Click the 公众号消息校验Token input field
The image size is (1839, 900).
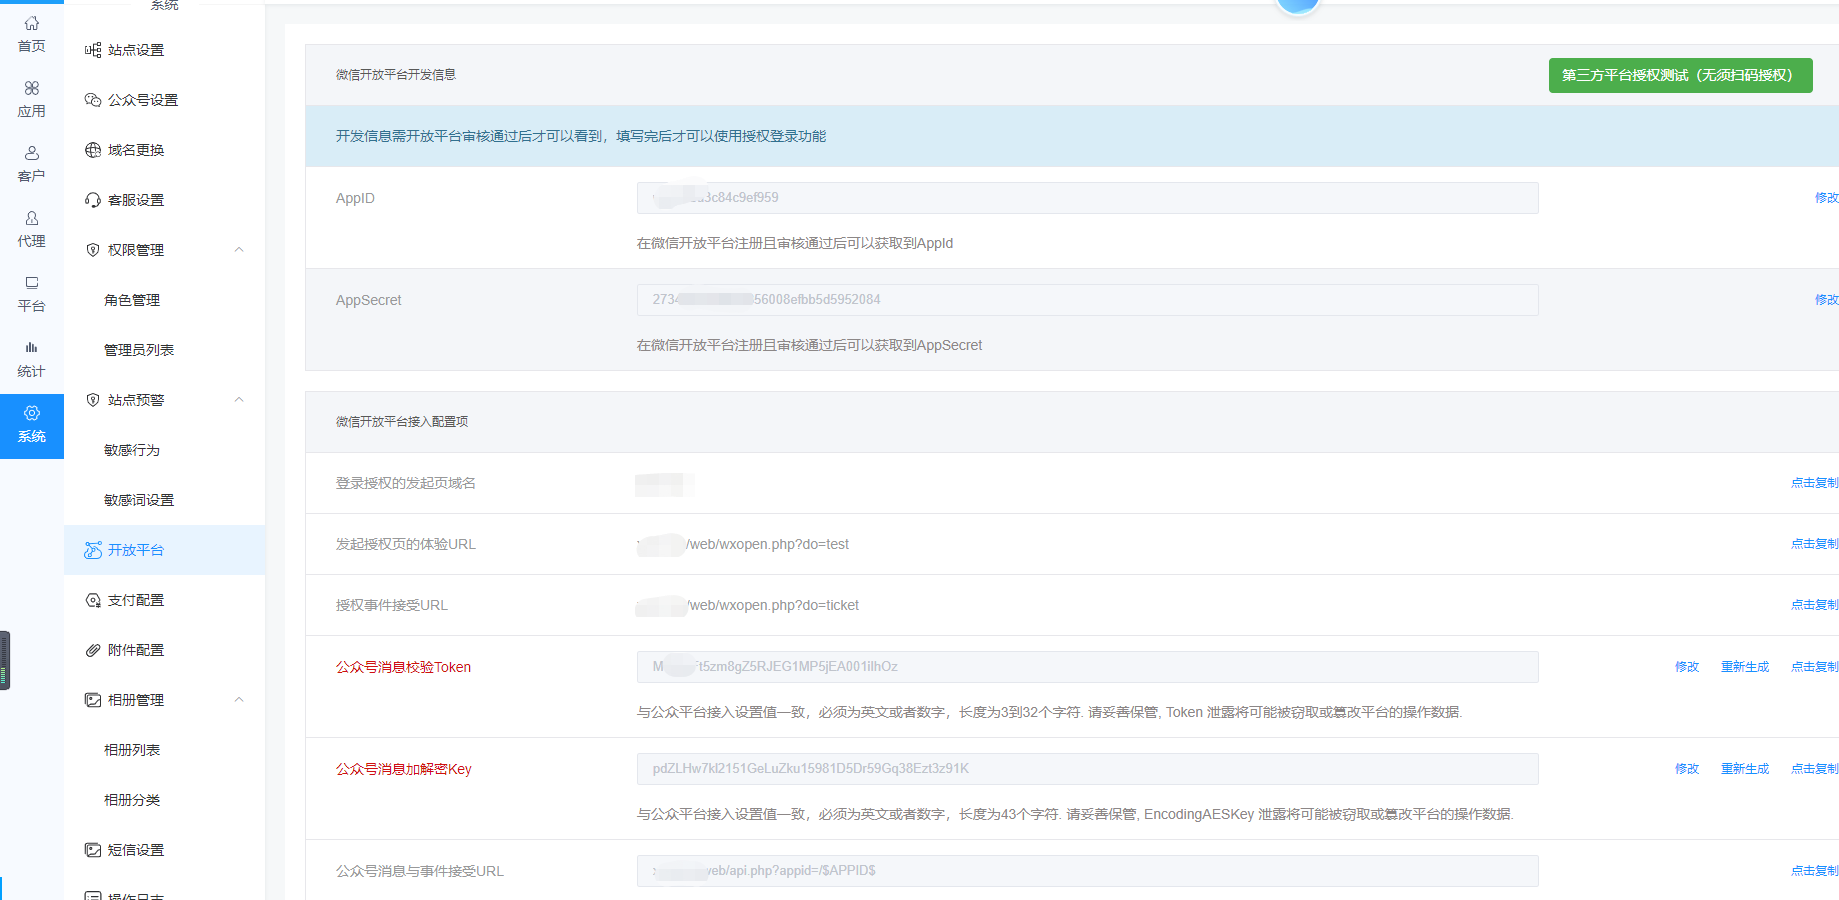[x=1087, y=667]
